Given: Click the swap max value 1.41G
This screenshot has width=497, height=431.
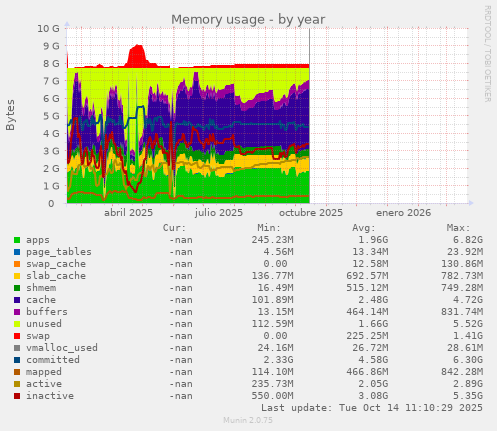Looking at the screenshot, I should tap(468, 336).
